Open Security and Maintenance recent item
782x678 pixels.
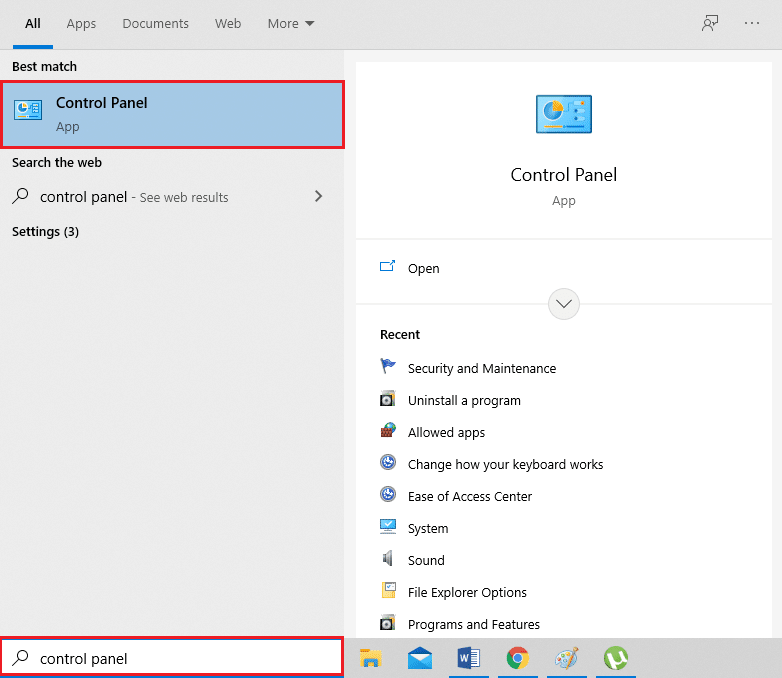(481, 368)
